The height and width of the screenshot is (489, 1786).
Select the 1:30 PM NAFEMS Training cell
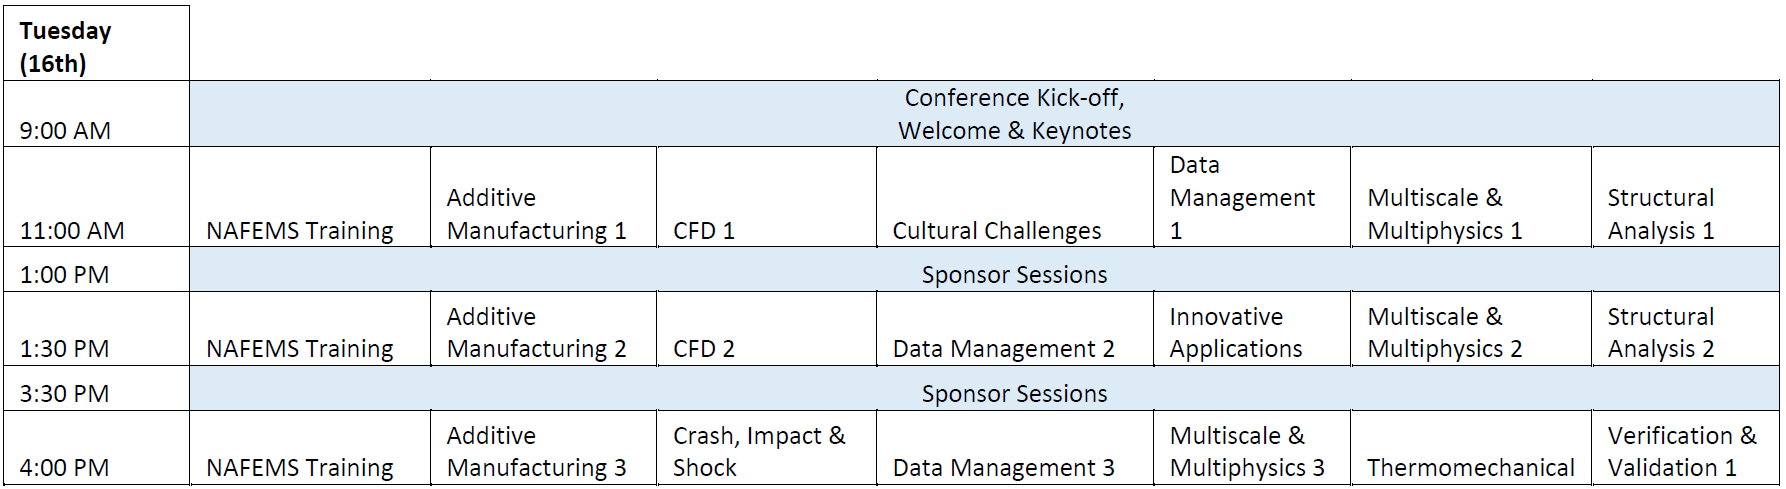pyautogui.click(x=310, y=329)
